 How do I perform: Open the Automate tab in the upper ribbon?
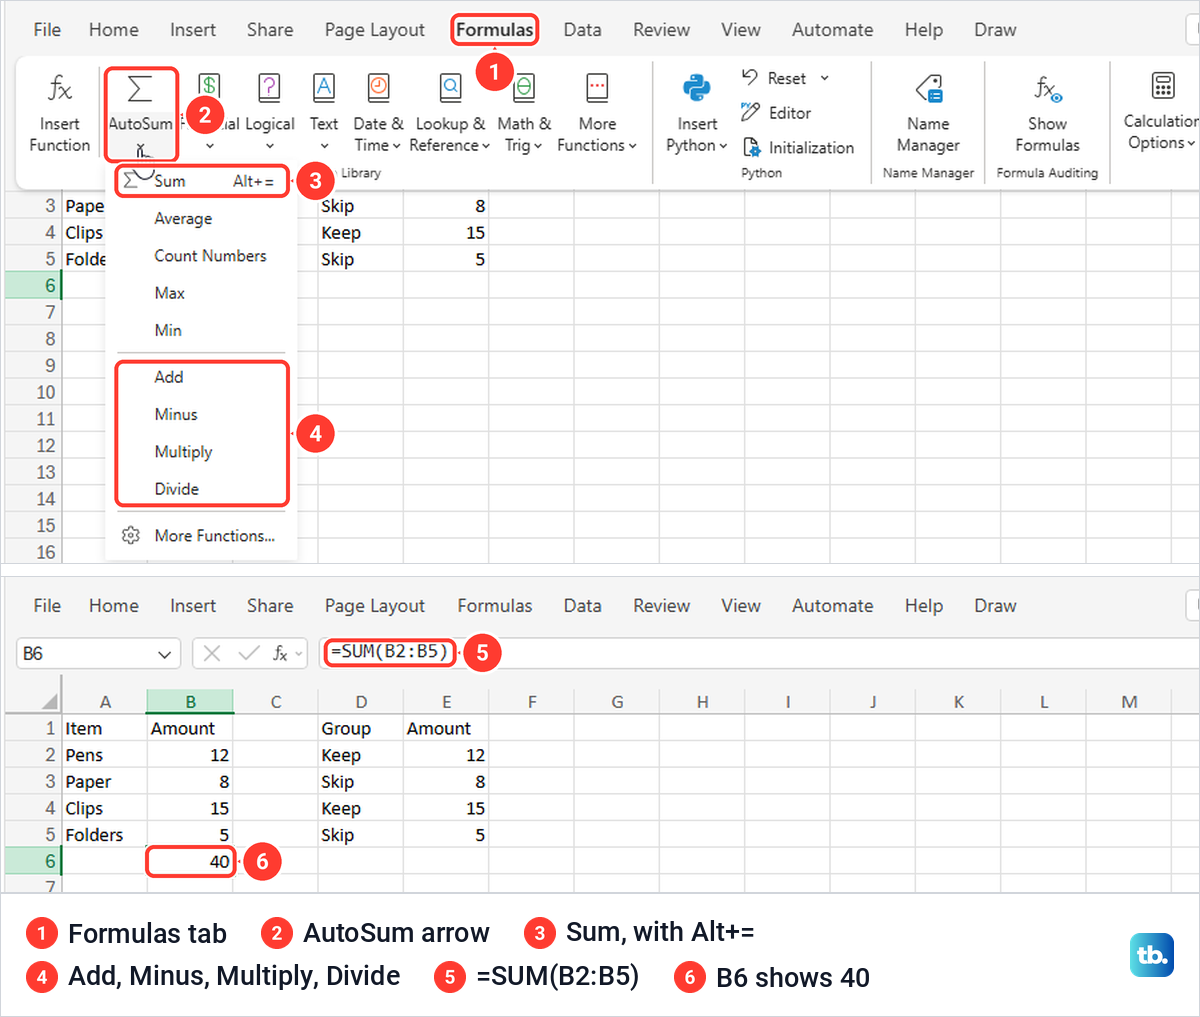coord(832,30)
